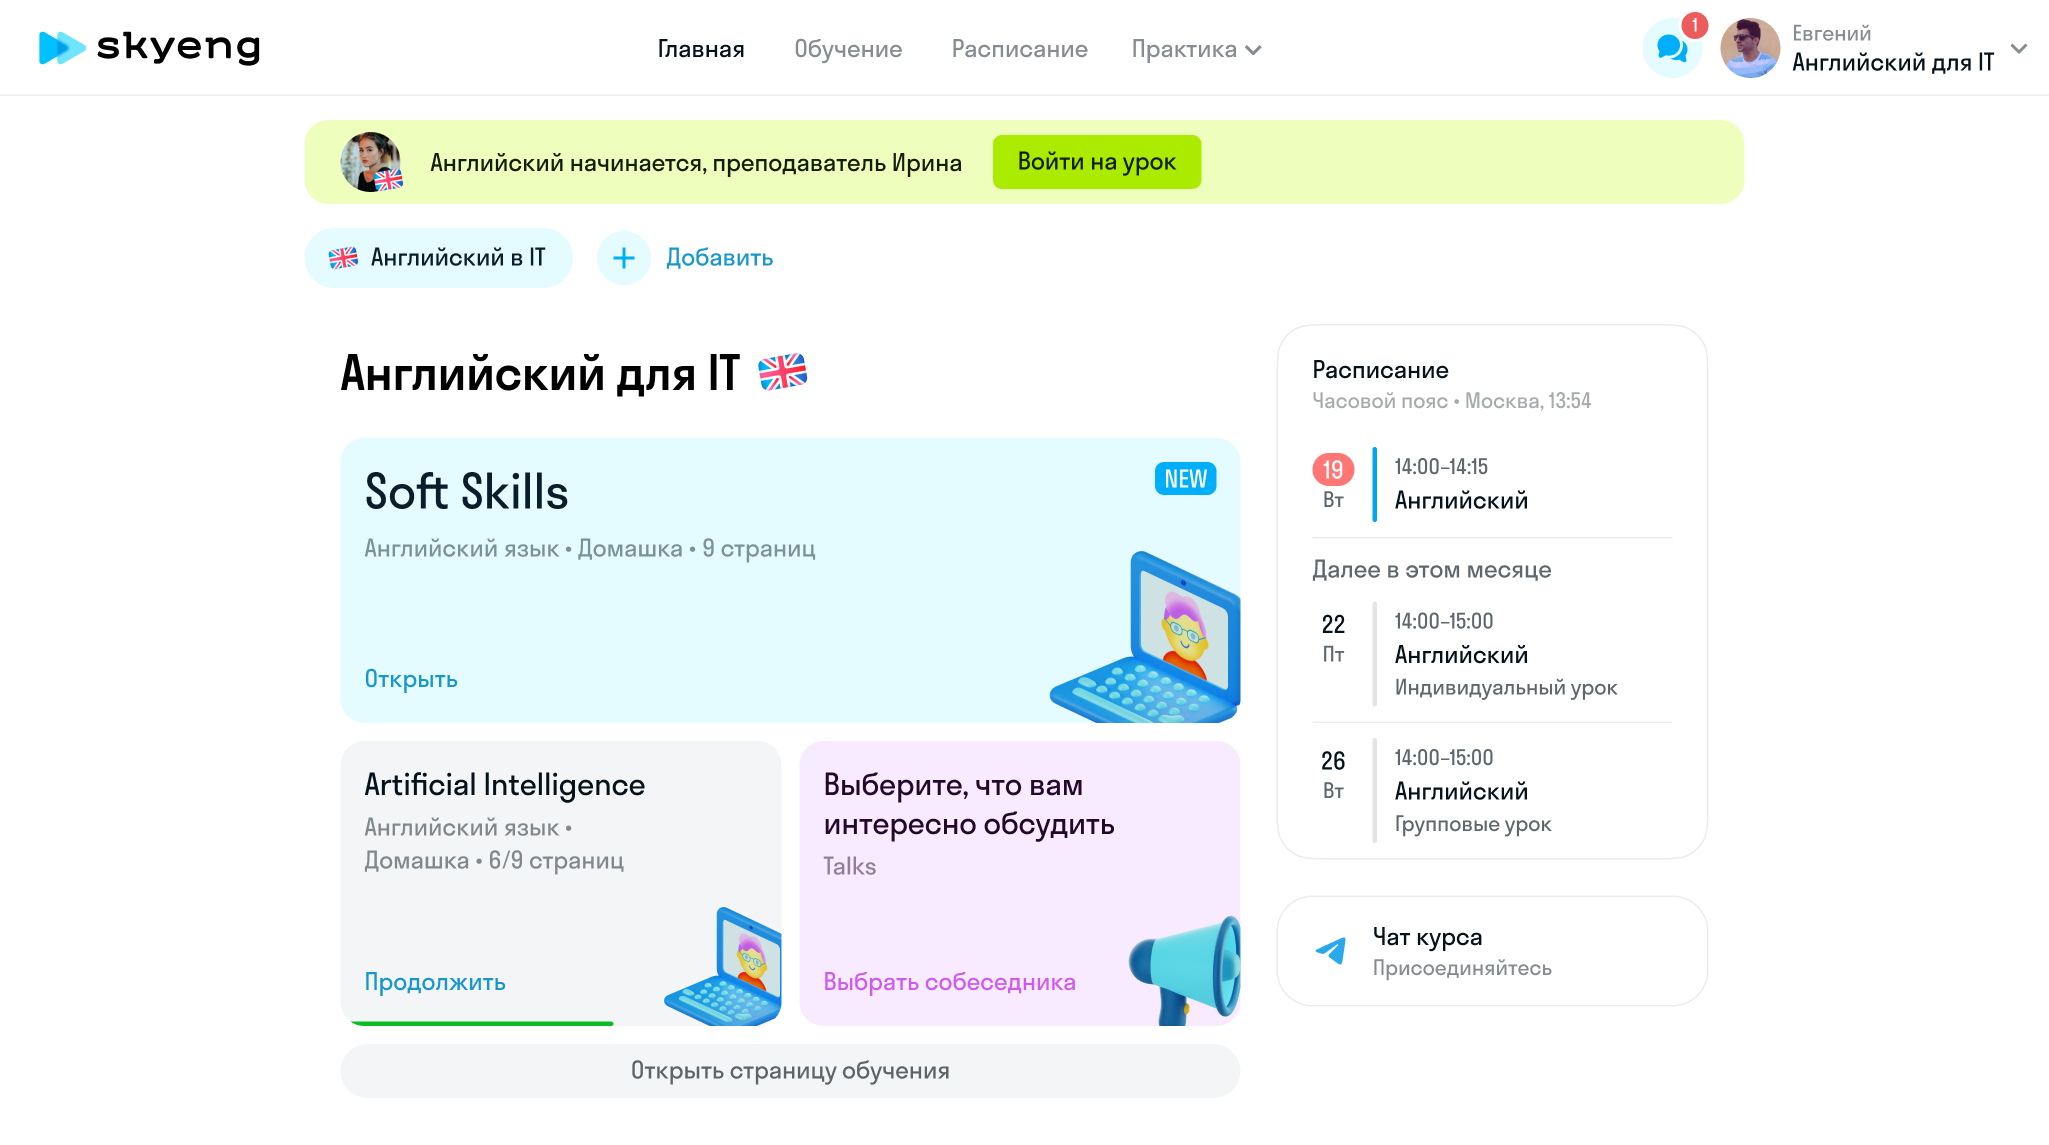Viewport: 2049px width, 1145px height.
Task: Go to Расписание page
Action: [x=1019, y=48]
